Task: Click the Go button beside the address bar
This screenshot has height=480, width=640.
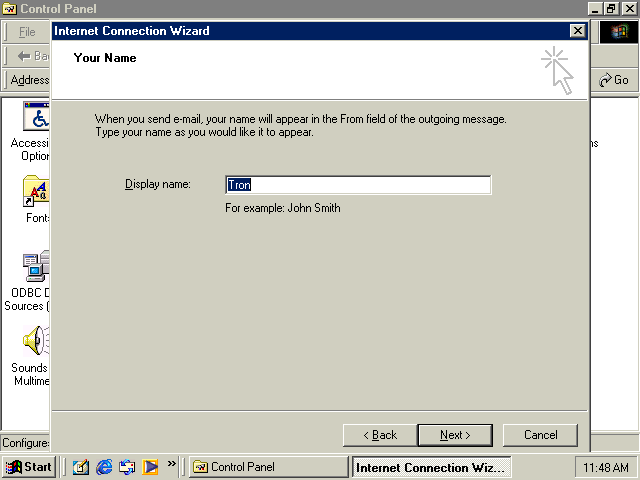Action: point(614,80)
